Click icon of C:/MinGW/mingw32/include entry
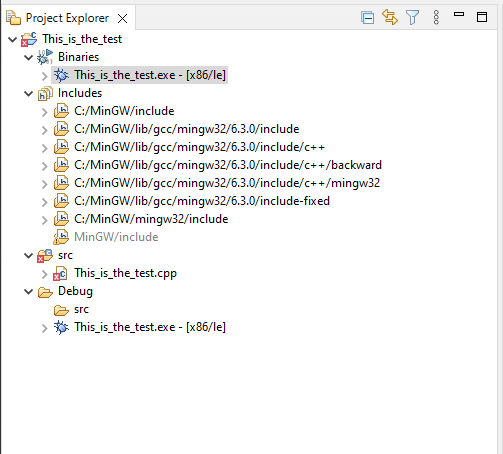The image size is (503, 454). tap(61, 219)
